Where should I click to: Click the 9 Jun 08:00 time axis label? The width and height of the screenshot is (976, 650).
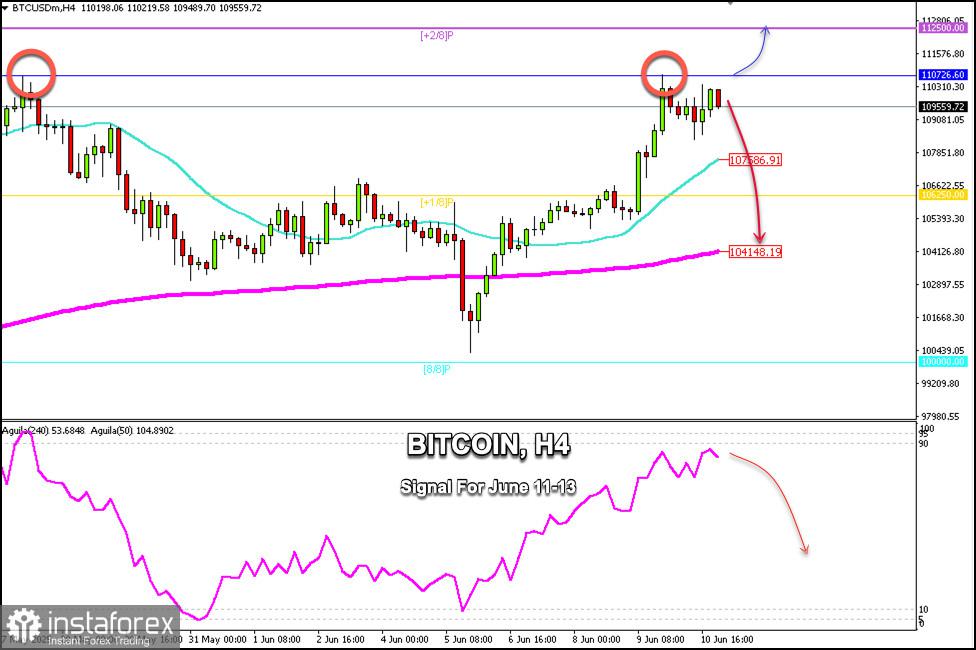tap(660, 639)
